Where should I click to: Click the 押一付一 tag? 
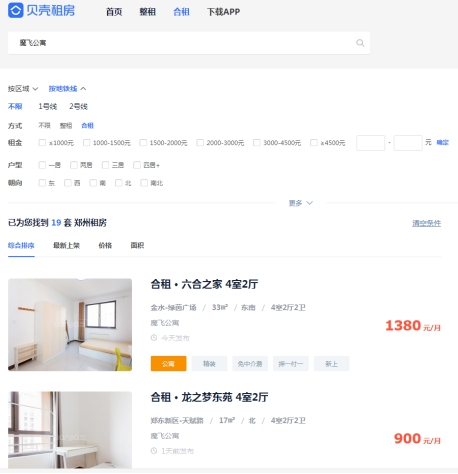tap(291, 364)
